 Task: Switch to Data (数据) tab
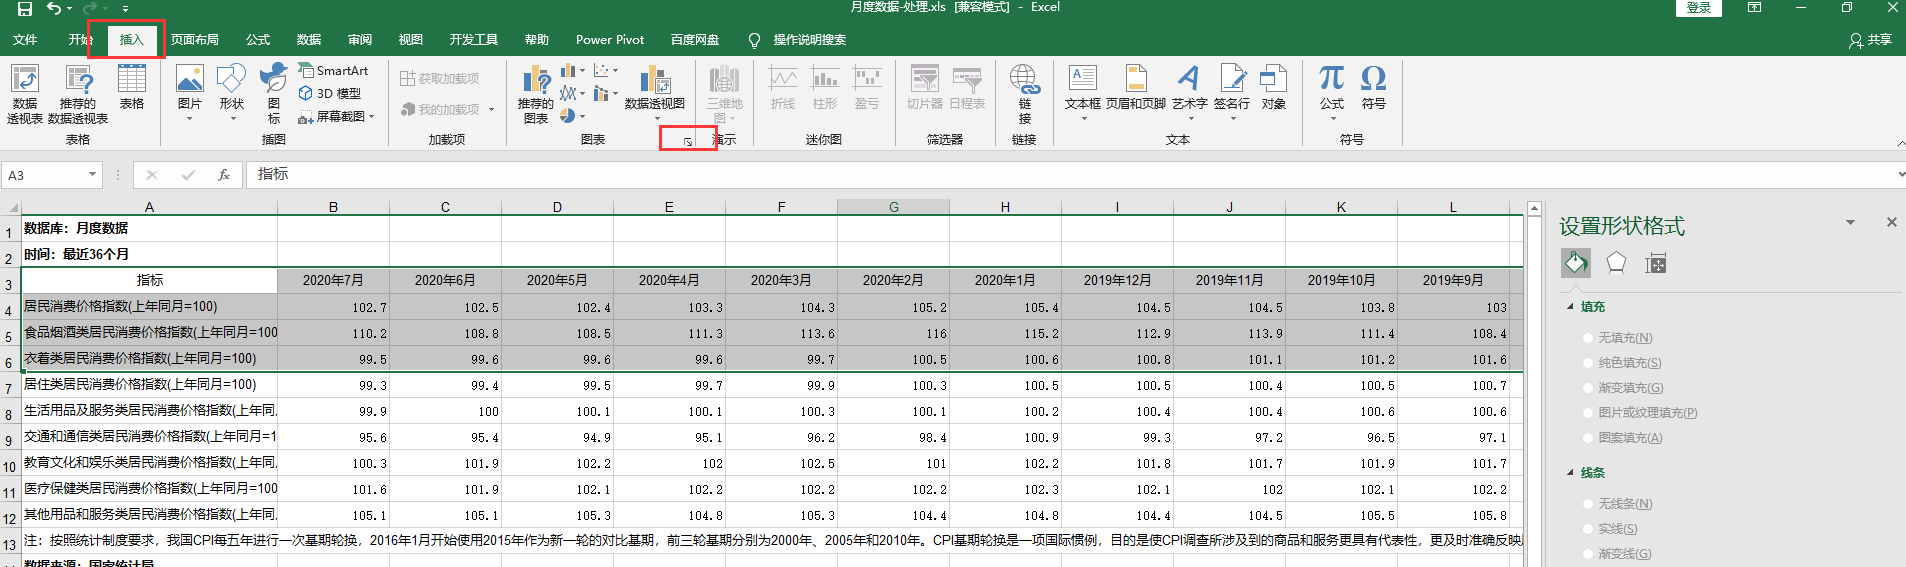click(x=309, y=40)
